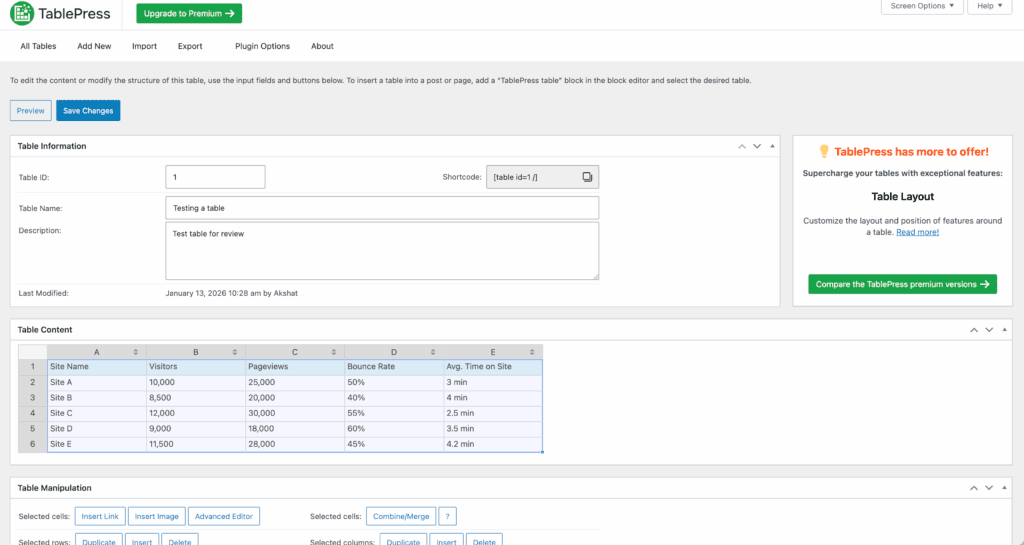
Task: Collapse the Table Manipulation panel toggle
Action: click(x=1004, y=488)
